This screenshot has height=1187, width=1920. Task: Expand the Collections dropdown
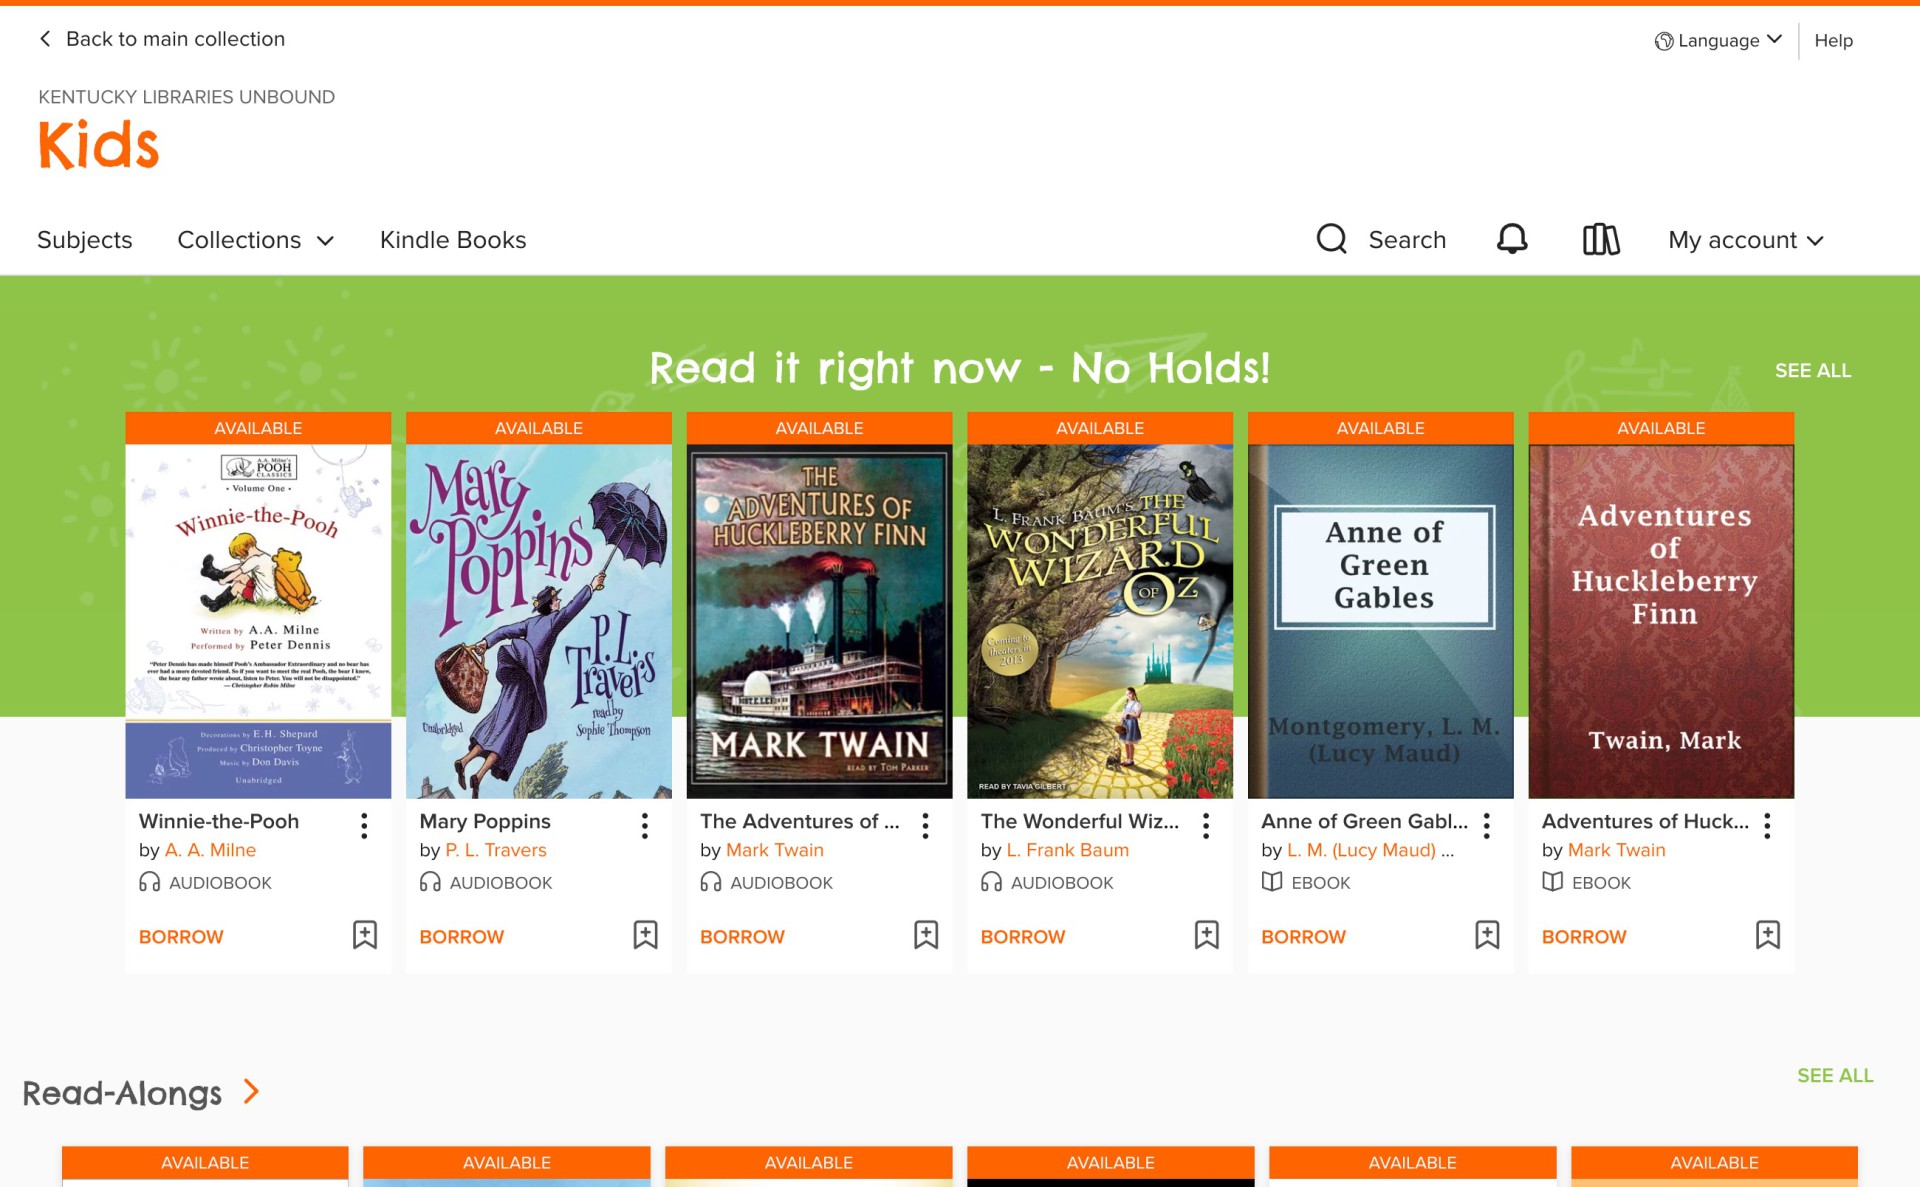pyautogui.click(x=255, y=240)
